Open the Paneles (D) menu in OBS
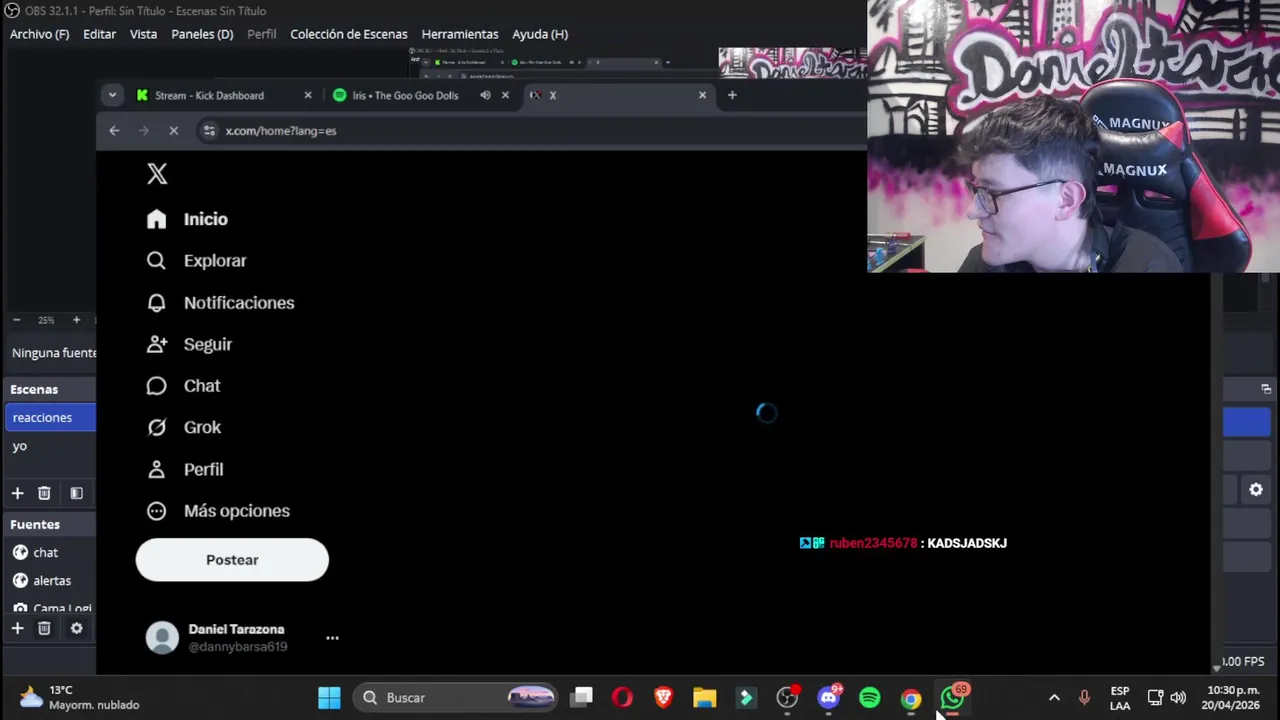This screenshot has height=720, width=1280. click(202, 34)
